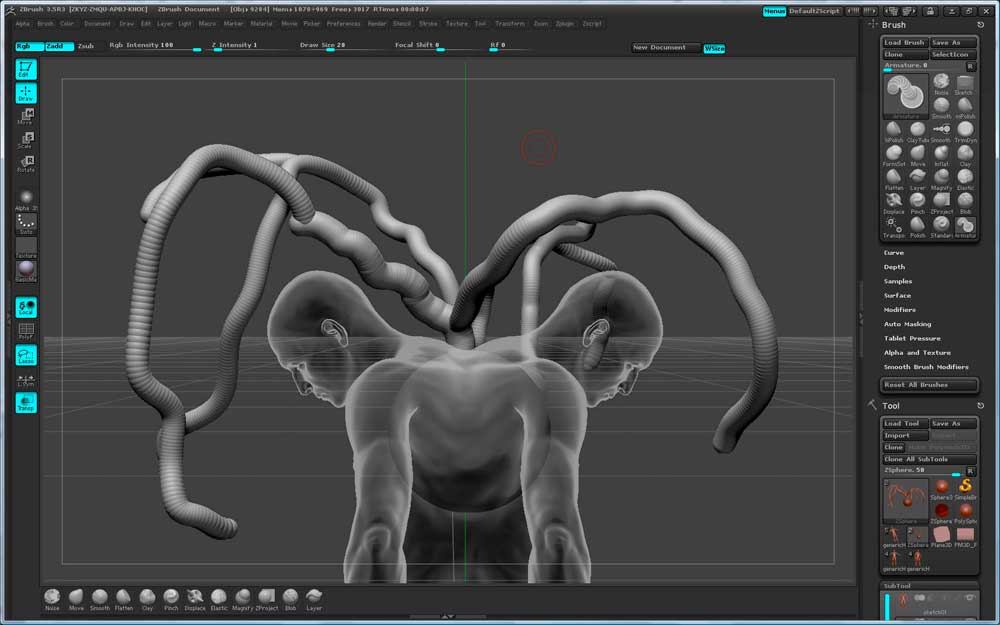
Task: Select the SimpleBrush tool thumbnail
Action: [x=965, y=489]
